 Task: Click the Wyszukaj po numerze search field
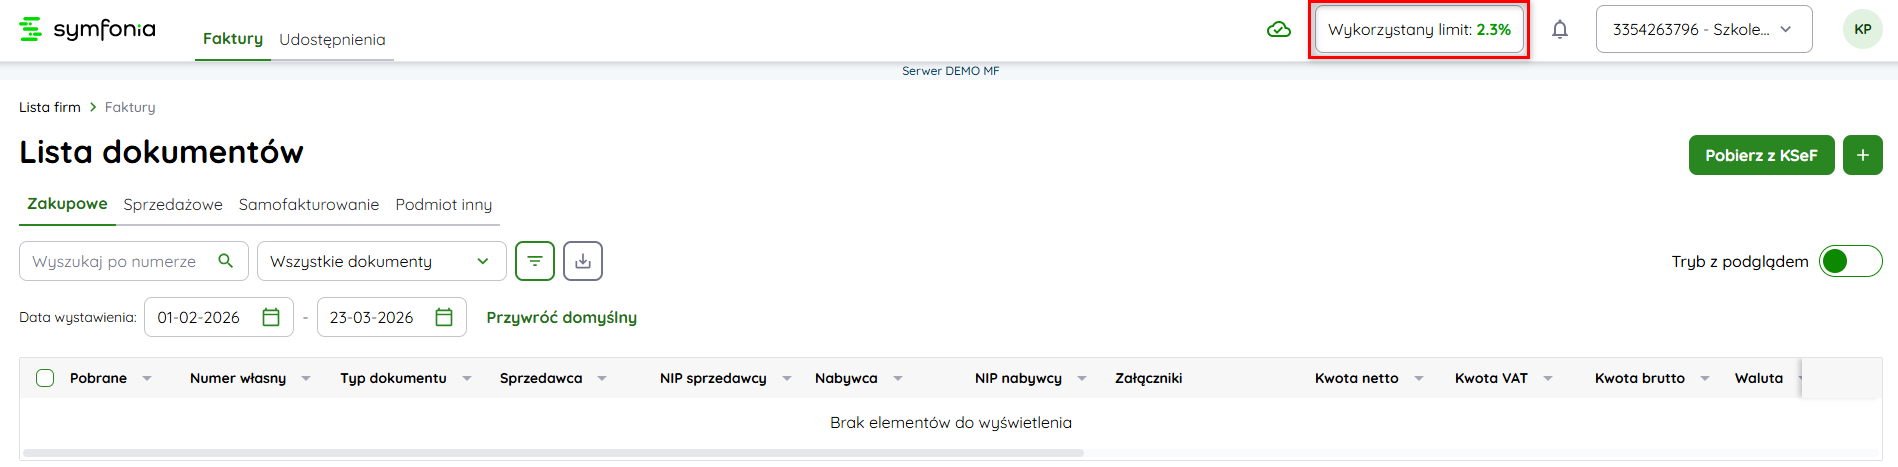(x=115, y=261)
